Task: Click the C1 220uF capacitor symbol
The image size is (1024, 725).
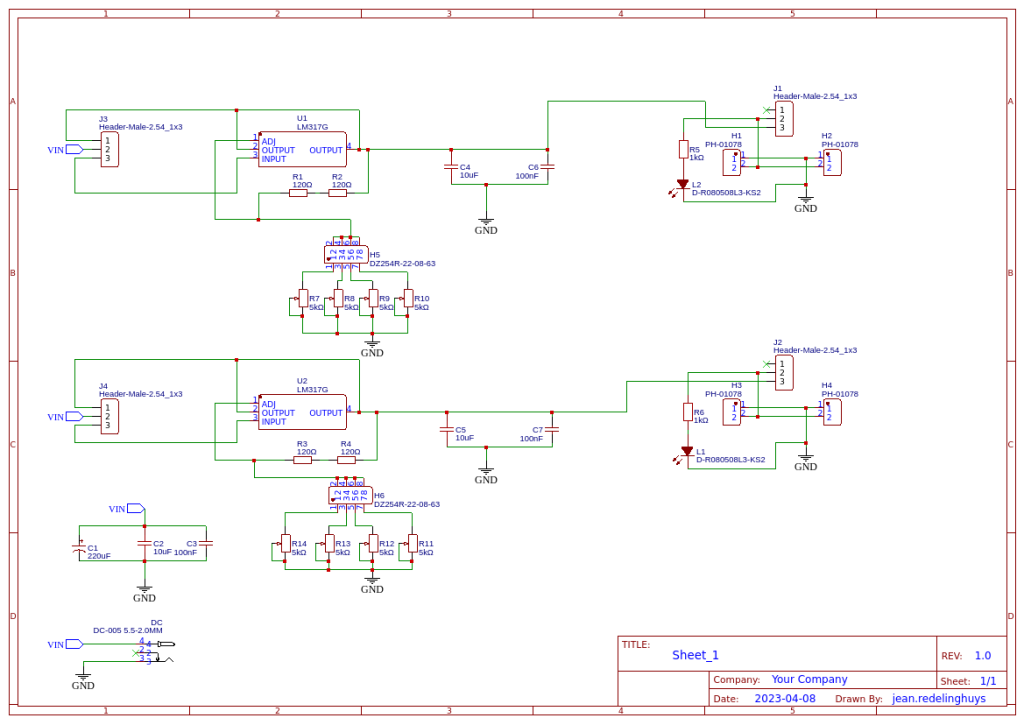Action: tap(79, 550)
